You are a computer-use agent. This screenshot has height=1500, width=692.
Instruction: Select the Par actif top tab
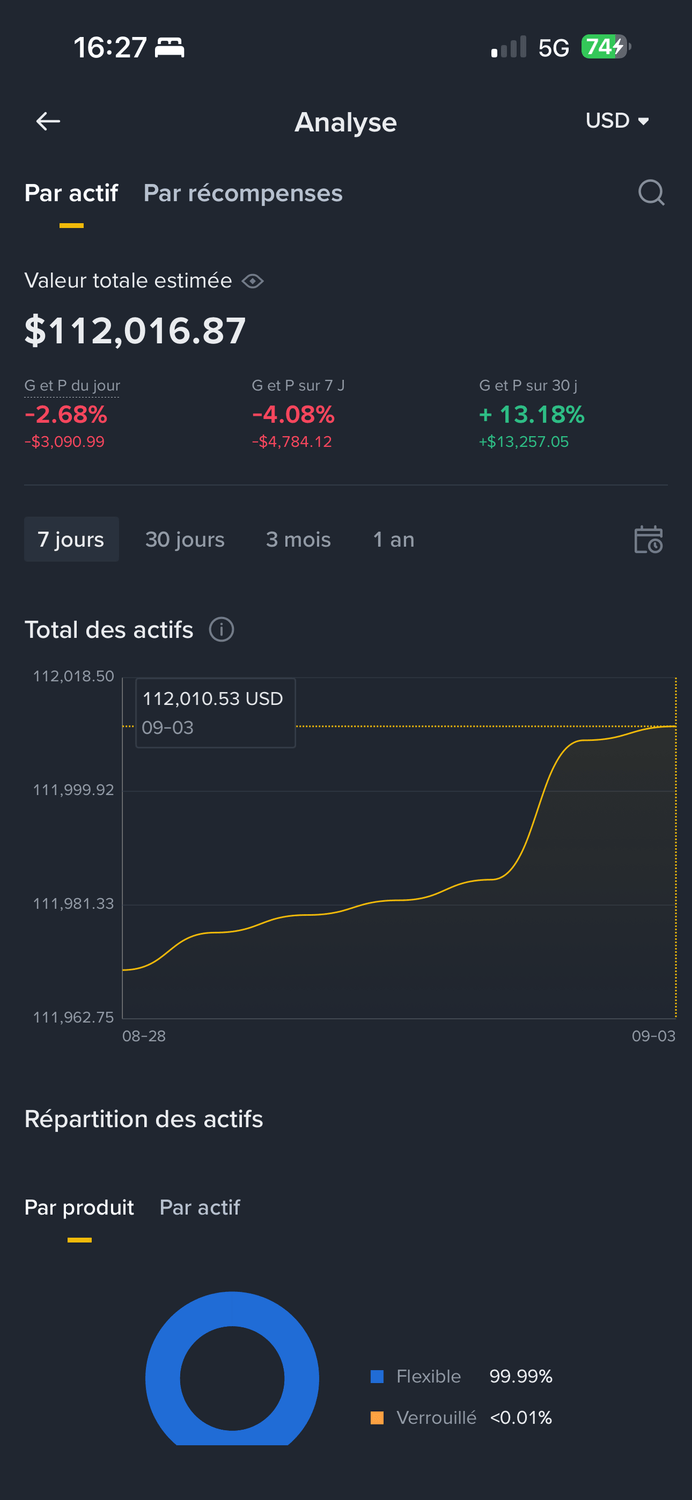71,193
